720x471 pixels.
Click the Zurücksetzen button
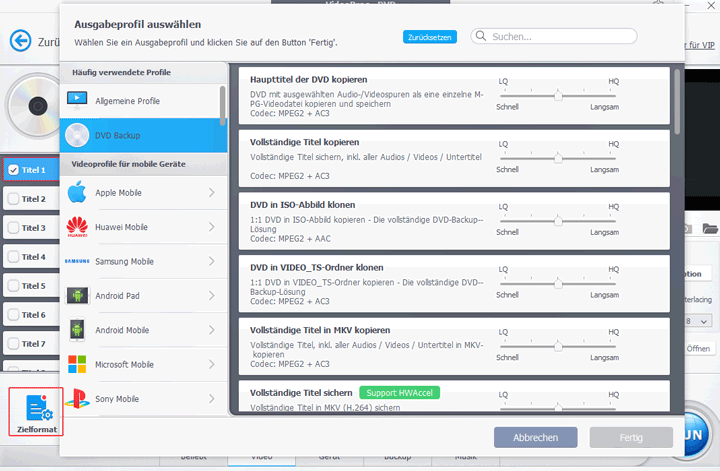click(430, 37)
